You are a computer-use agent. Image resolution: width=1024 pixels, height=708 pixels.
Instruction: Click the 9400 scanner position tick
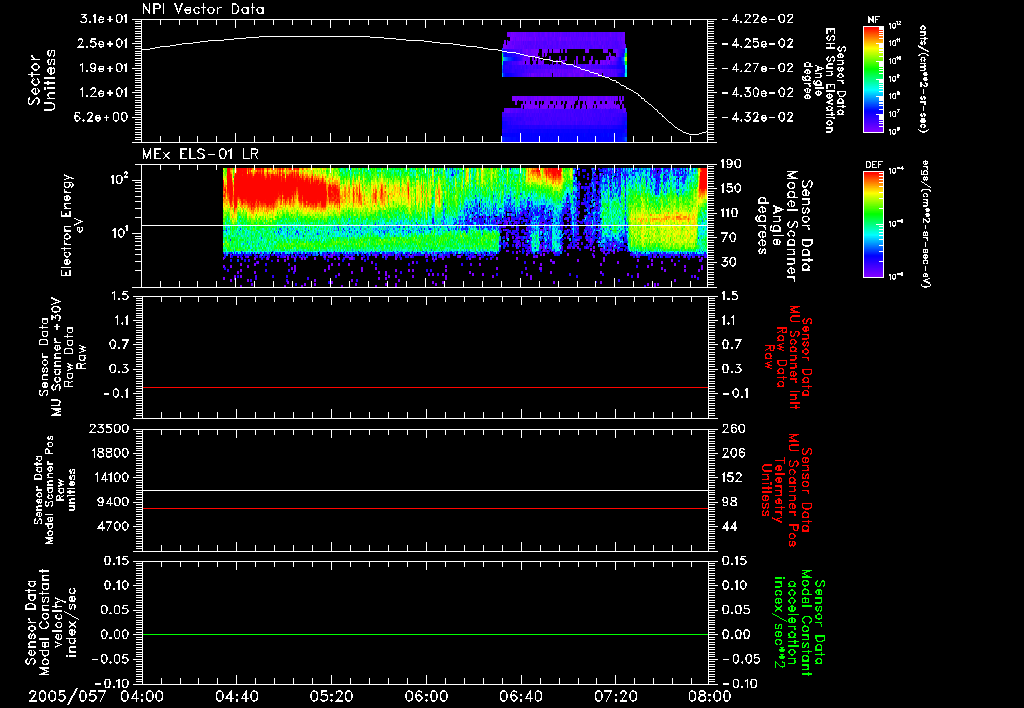113,502
